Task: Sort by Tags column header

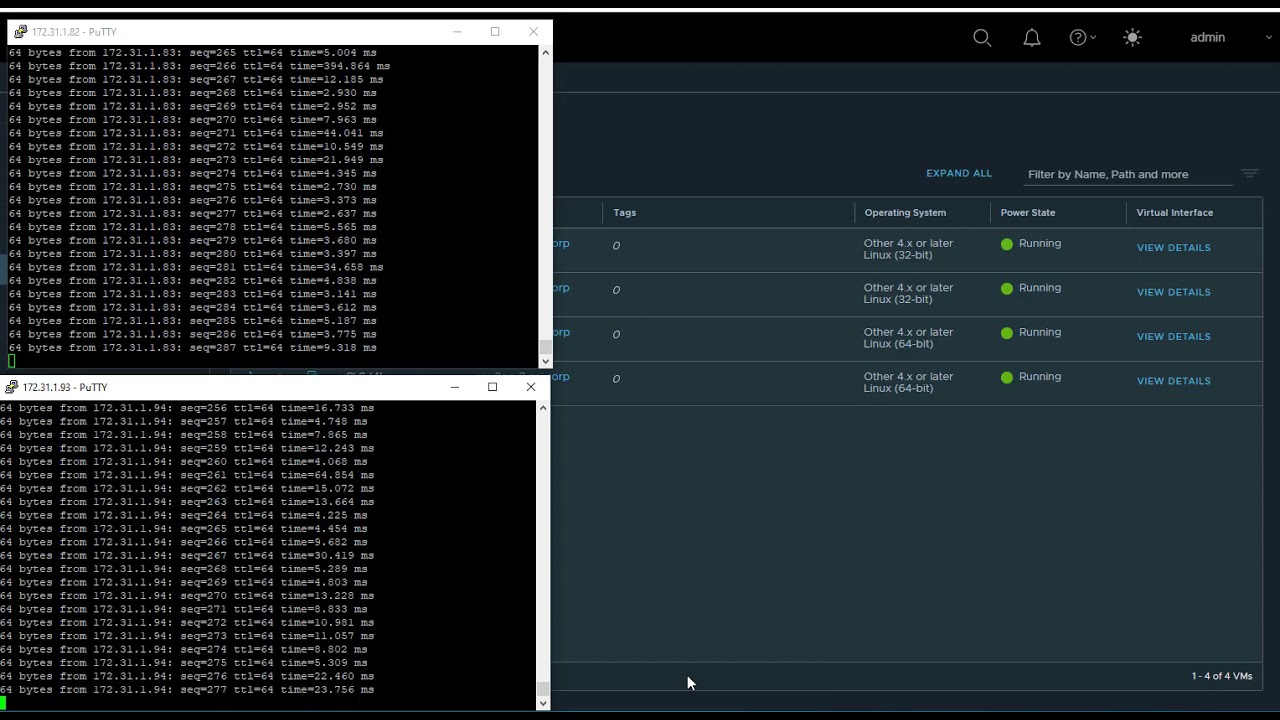Action: pos(625,212)
